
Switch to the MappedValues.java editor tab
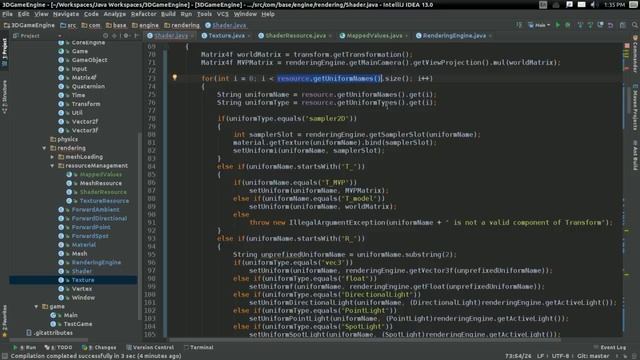(x=374, y=36)
